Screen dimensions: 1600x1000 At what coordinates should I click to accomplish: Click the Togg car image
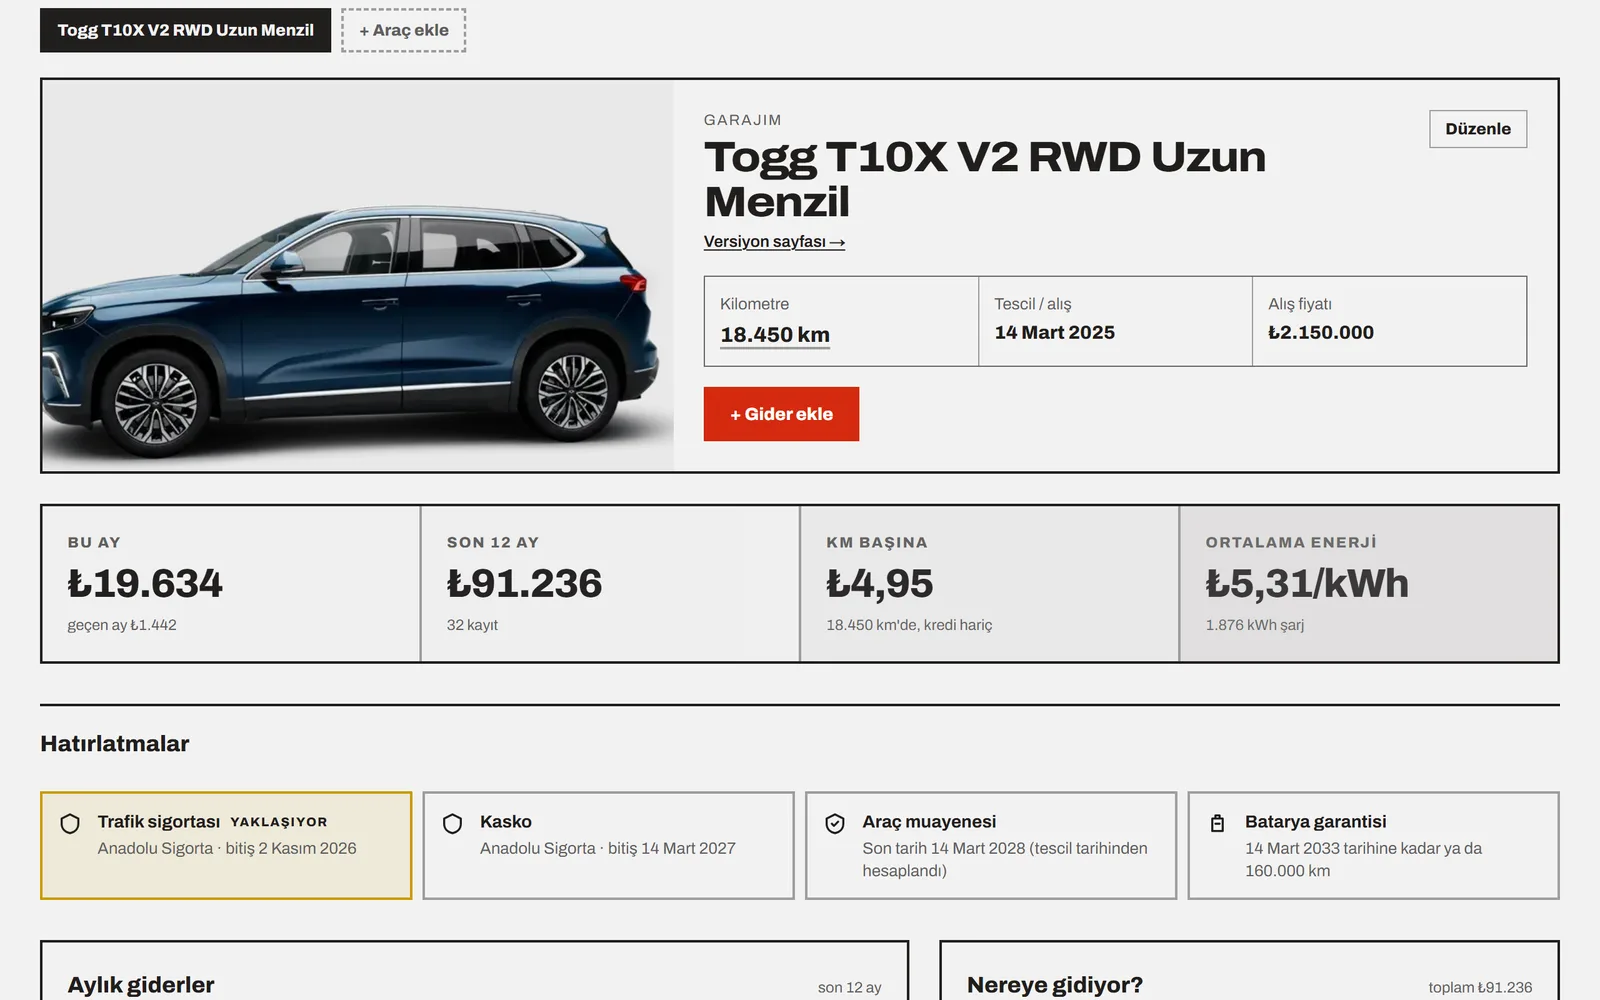click(358, 275)
